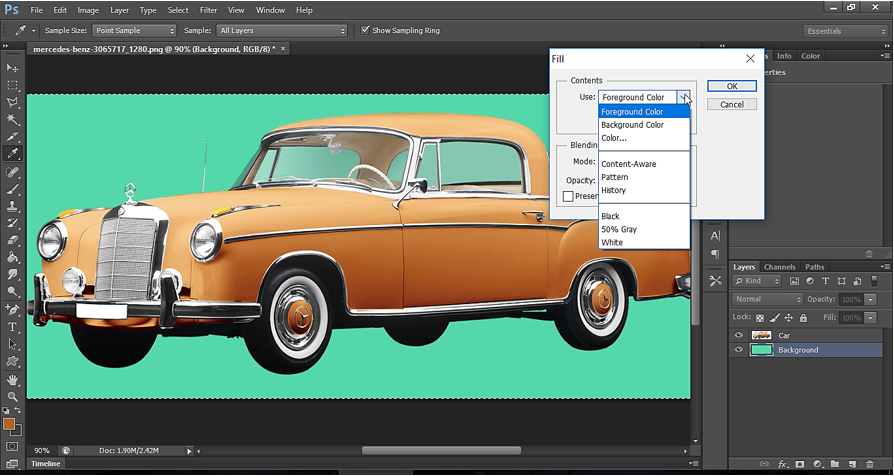Switch to the Paths tab
Viewport: 894px width, 476px height.
tap(815, 267)
